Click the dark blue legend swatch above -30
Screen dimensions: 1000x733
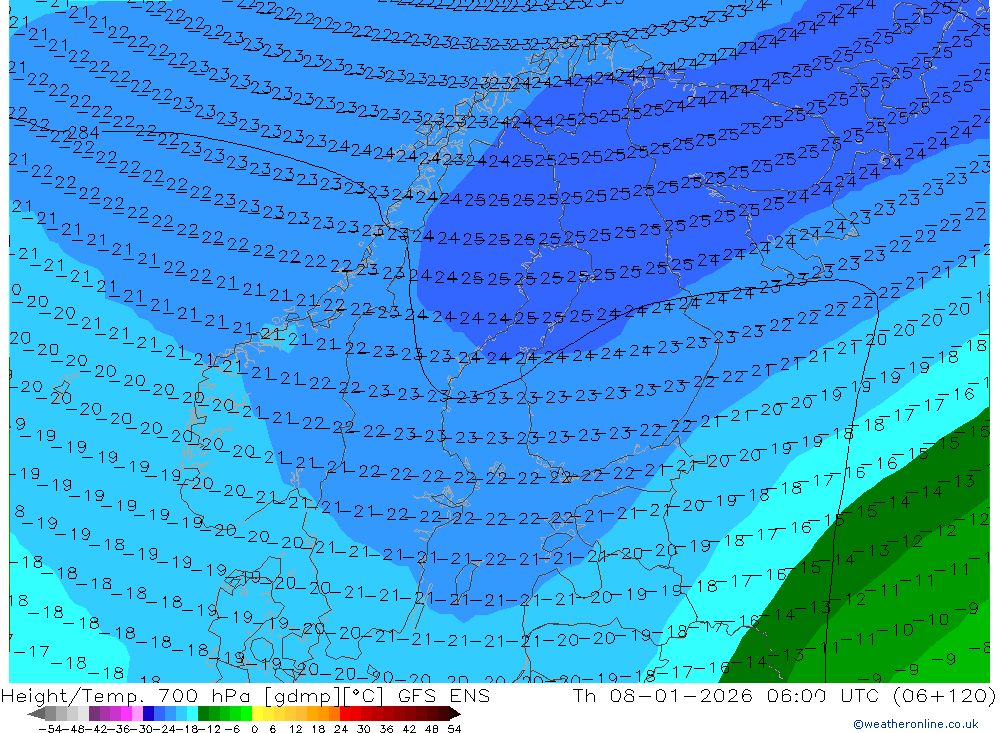[x=149, y=713]
